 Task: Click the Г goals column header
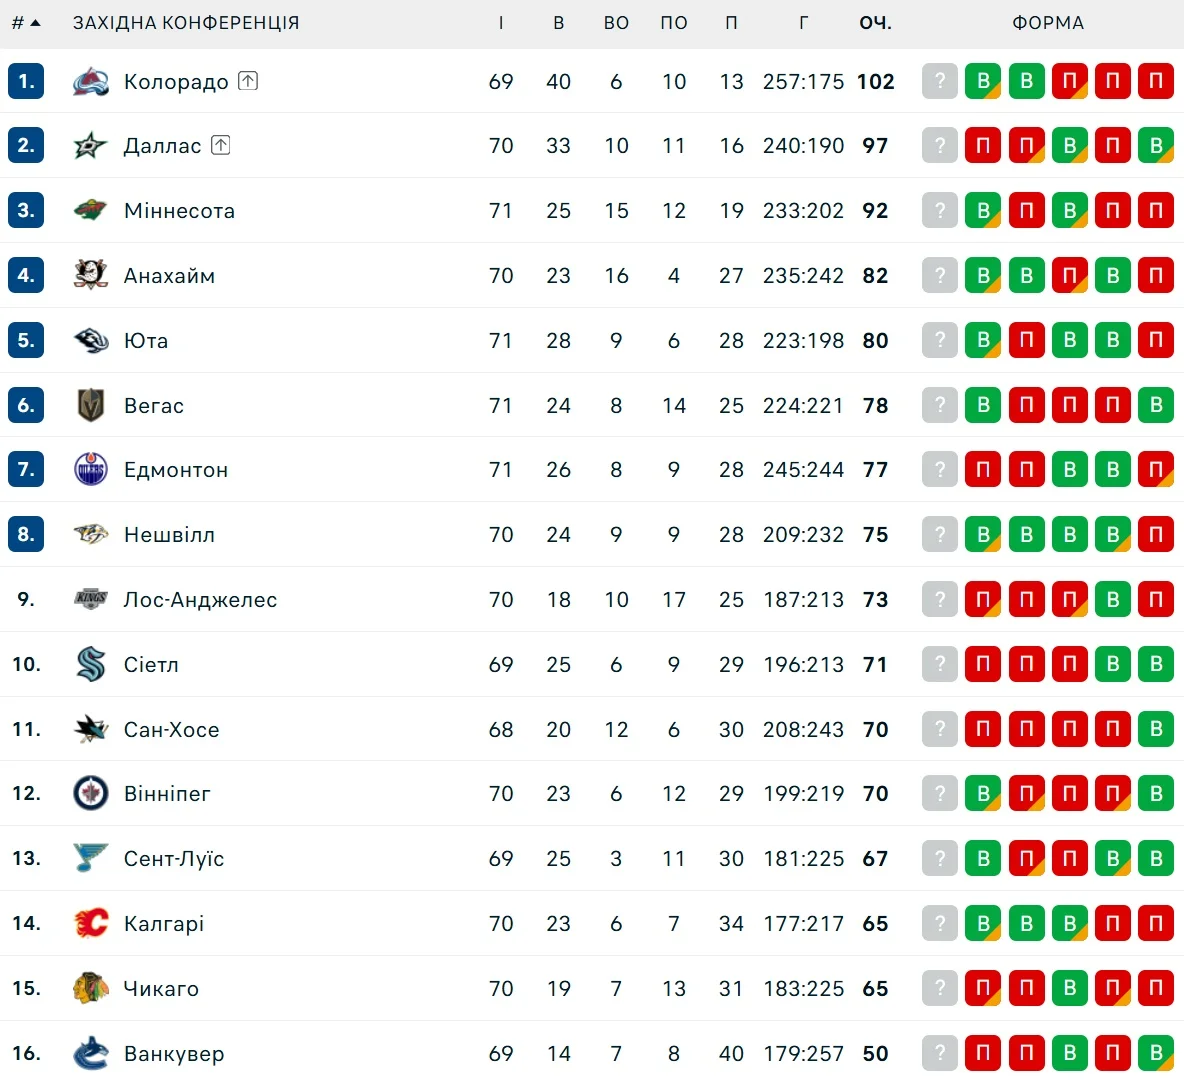tap(804, 22)
